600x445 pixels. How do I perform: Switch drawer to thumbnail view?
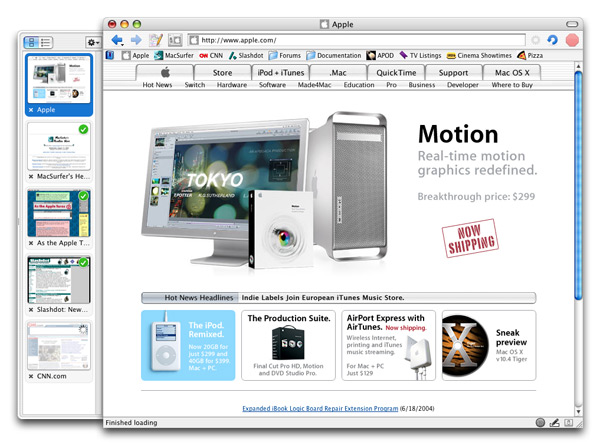pos(31,42)
